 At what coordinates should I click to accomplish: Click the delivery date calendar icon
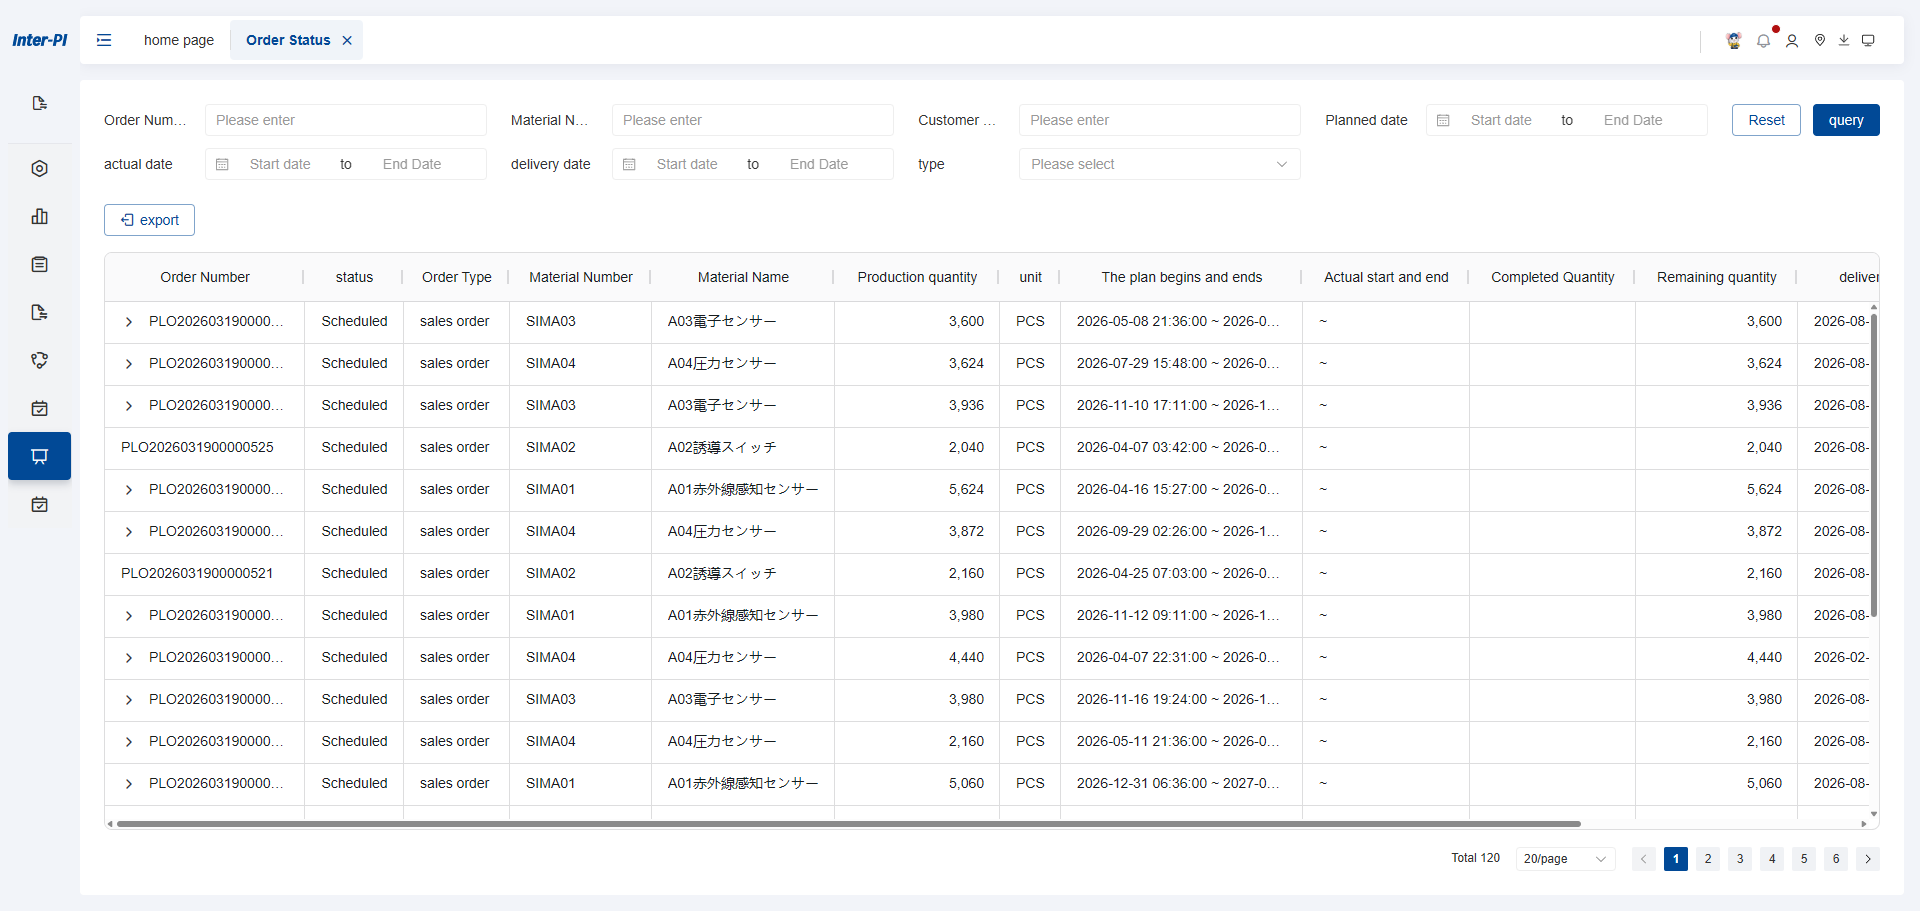point(629,164)
